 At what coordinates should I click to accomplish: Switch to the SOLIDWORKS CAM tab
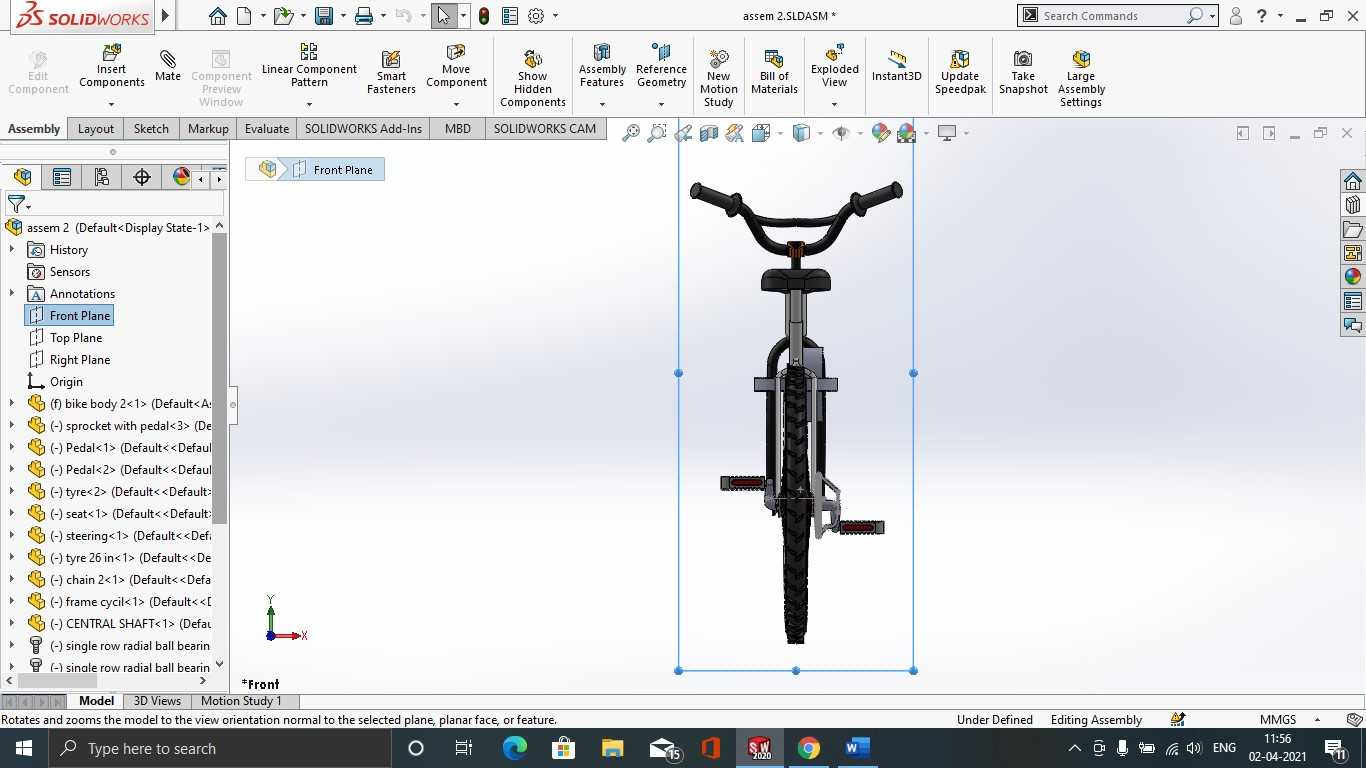click(x=544, y=129)
